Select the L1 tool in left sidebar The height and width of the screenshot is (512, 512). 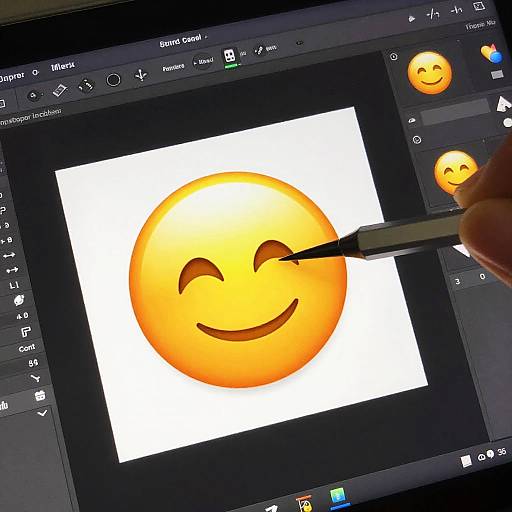pyautogui.click(x=14, y=285)
